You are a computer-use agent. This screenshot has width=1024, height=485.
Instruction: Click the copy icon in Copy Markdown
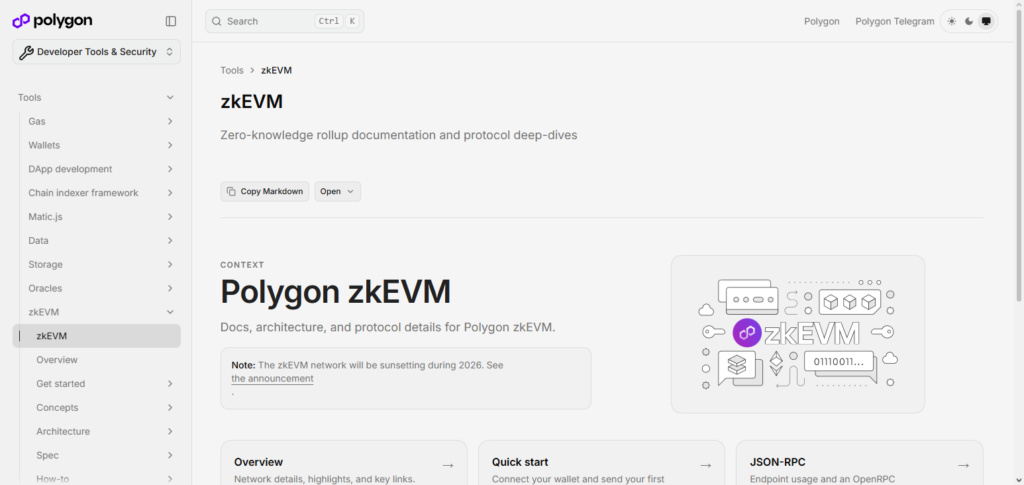(231, 191)
